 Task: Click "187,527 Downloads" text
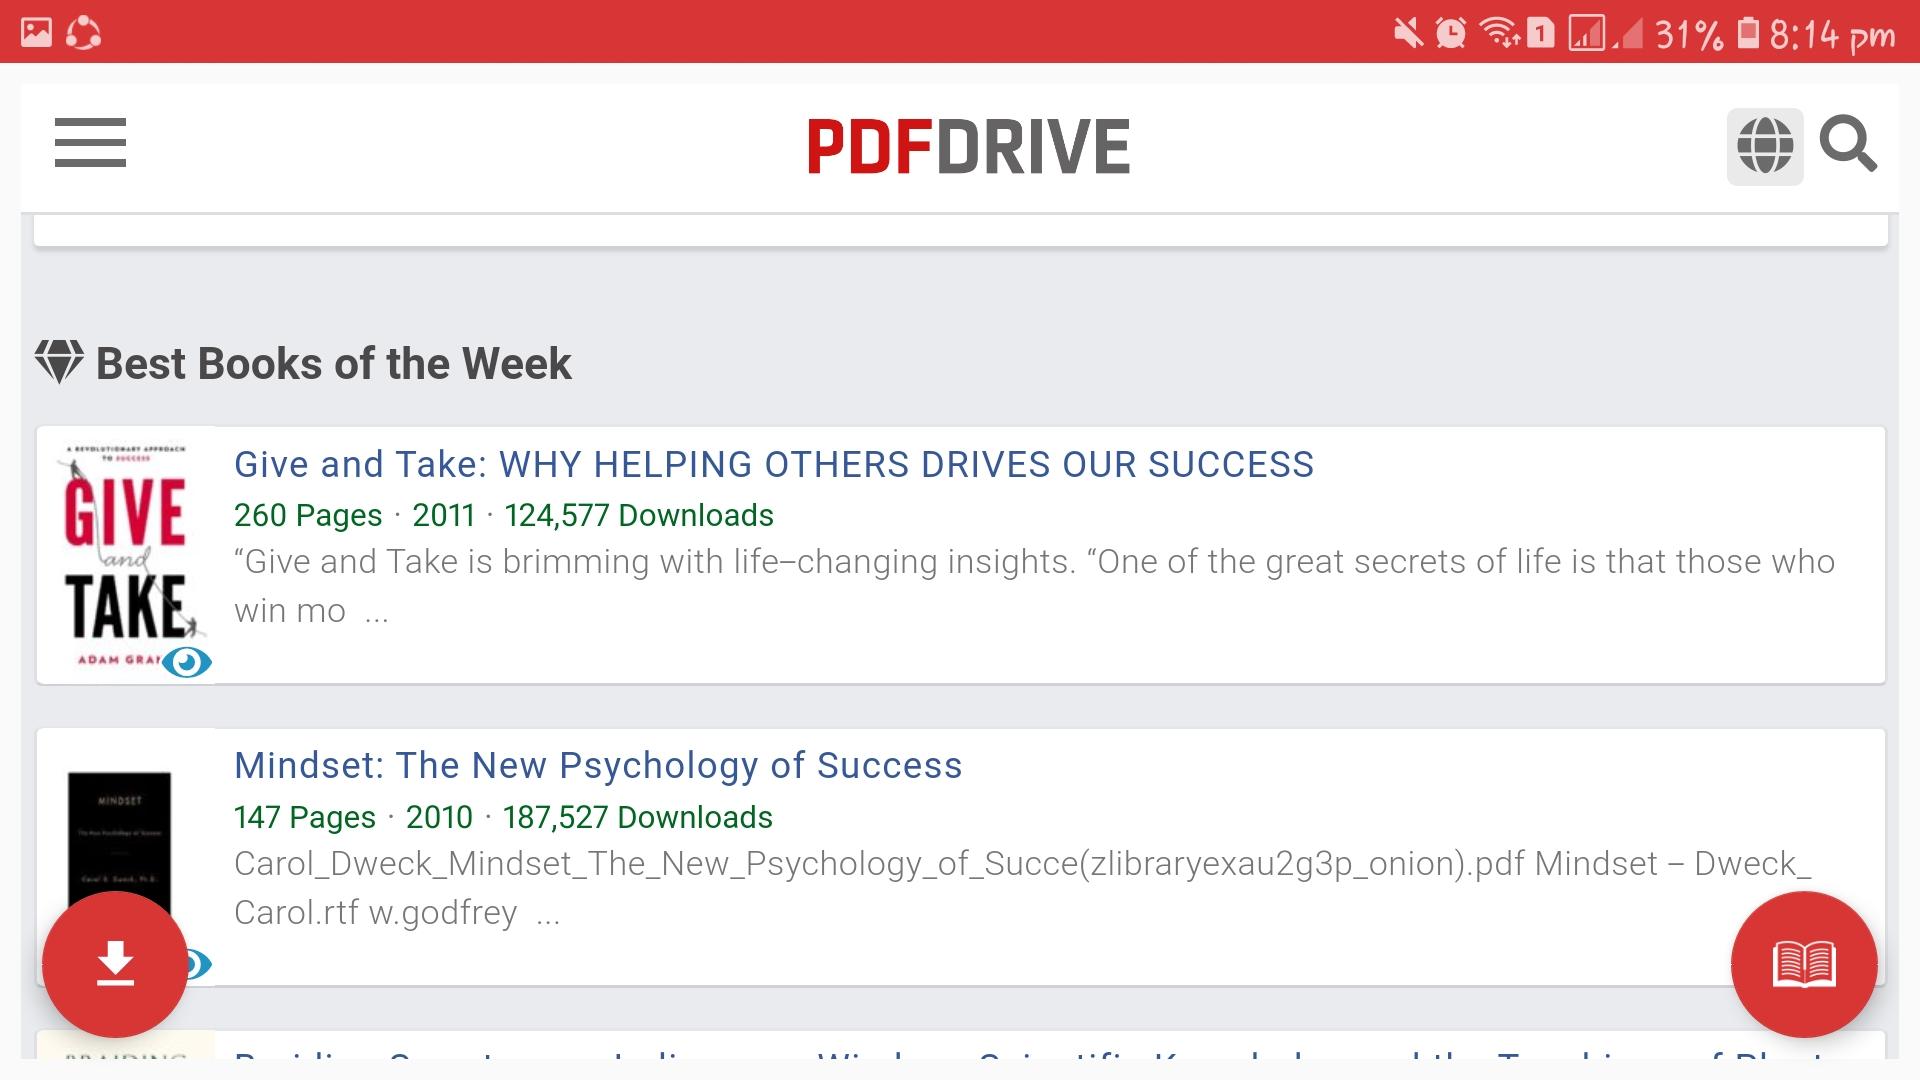[638, 817]
